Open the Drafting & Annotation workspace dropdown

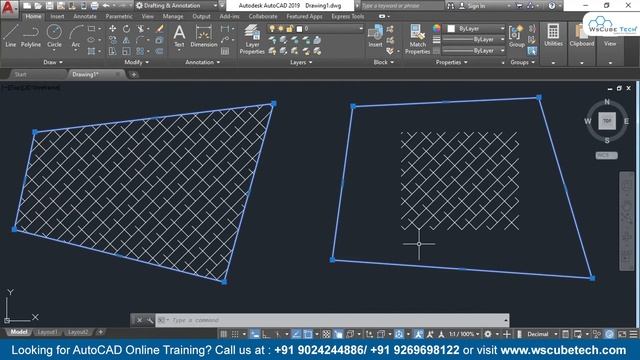pos(176,6)
